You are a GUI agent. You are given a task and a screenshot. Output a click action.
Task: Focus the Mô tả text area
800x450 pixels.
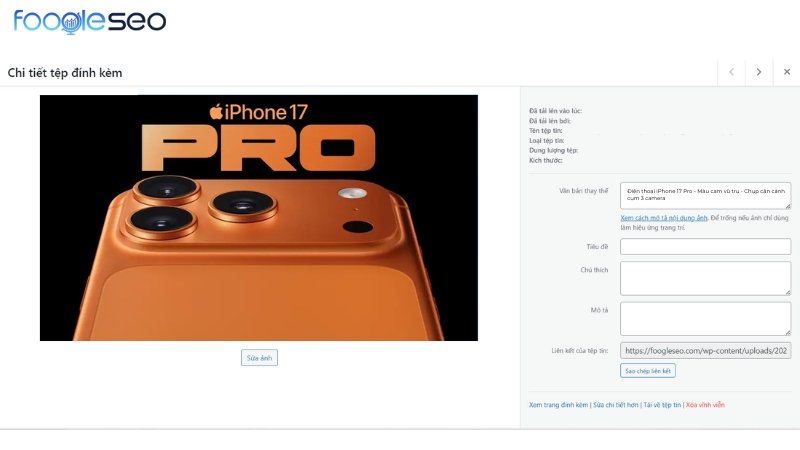click(706, 319)
